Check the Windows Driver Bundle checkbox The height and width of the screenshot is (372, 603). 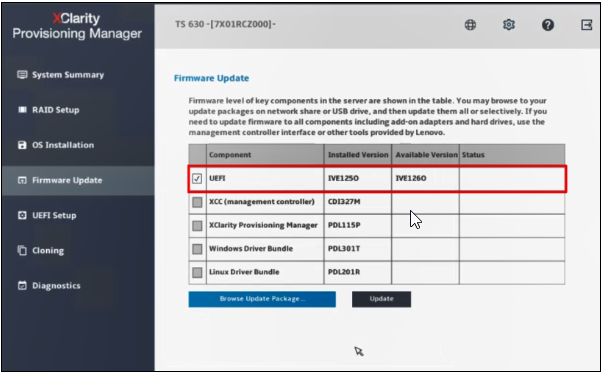[197, 249]
